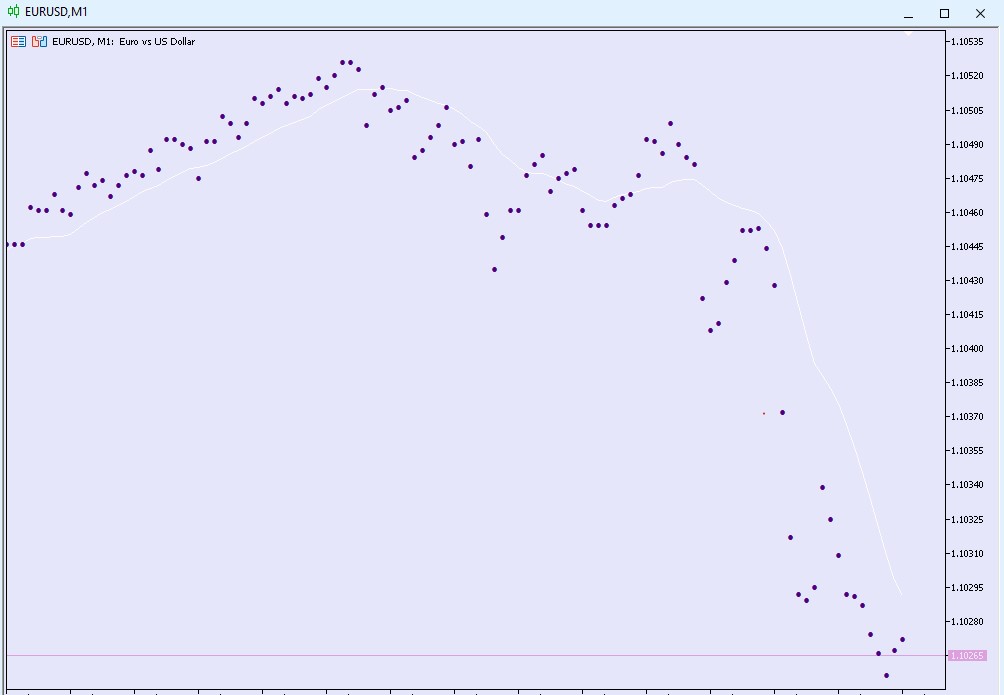Click the 1.10295 price axis label
This screenshot has width=1004, height=695.
pos(967,587)
